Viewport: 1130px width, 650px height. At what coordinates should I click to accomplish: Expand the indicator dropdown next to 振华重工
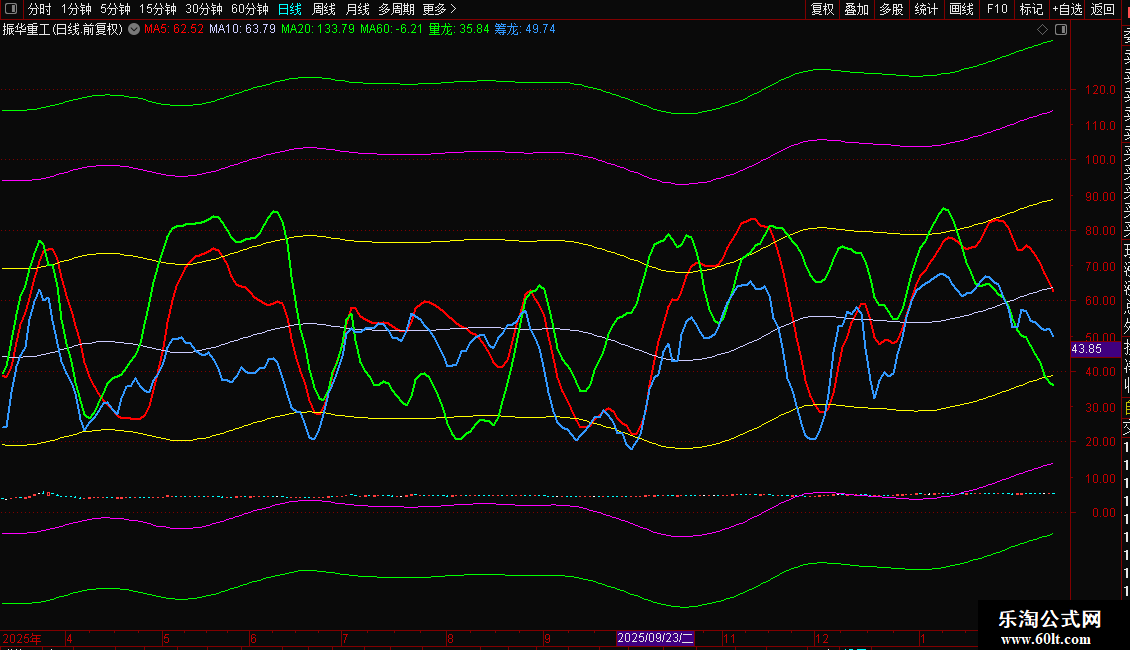[x=134, y=29]
